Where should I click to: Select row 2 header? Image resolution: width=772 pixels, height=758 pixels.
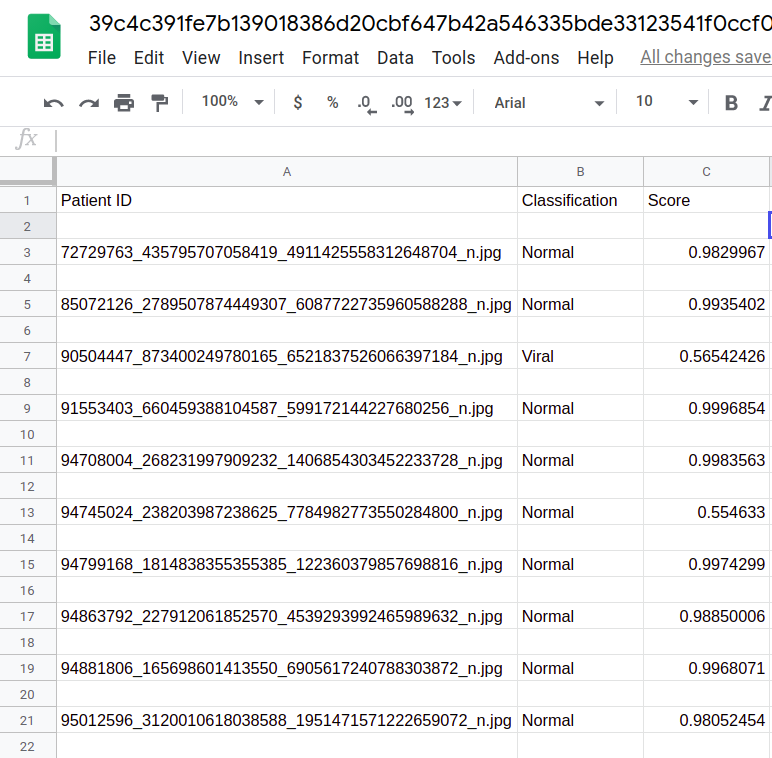(27, 226)
